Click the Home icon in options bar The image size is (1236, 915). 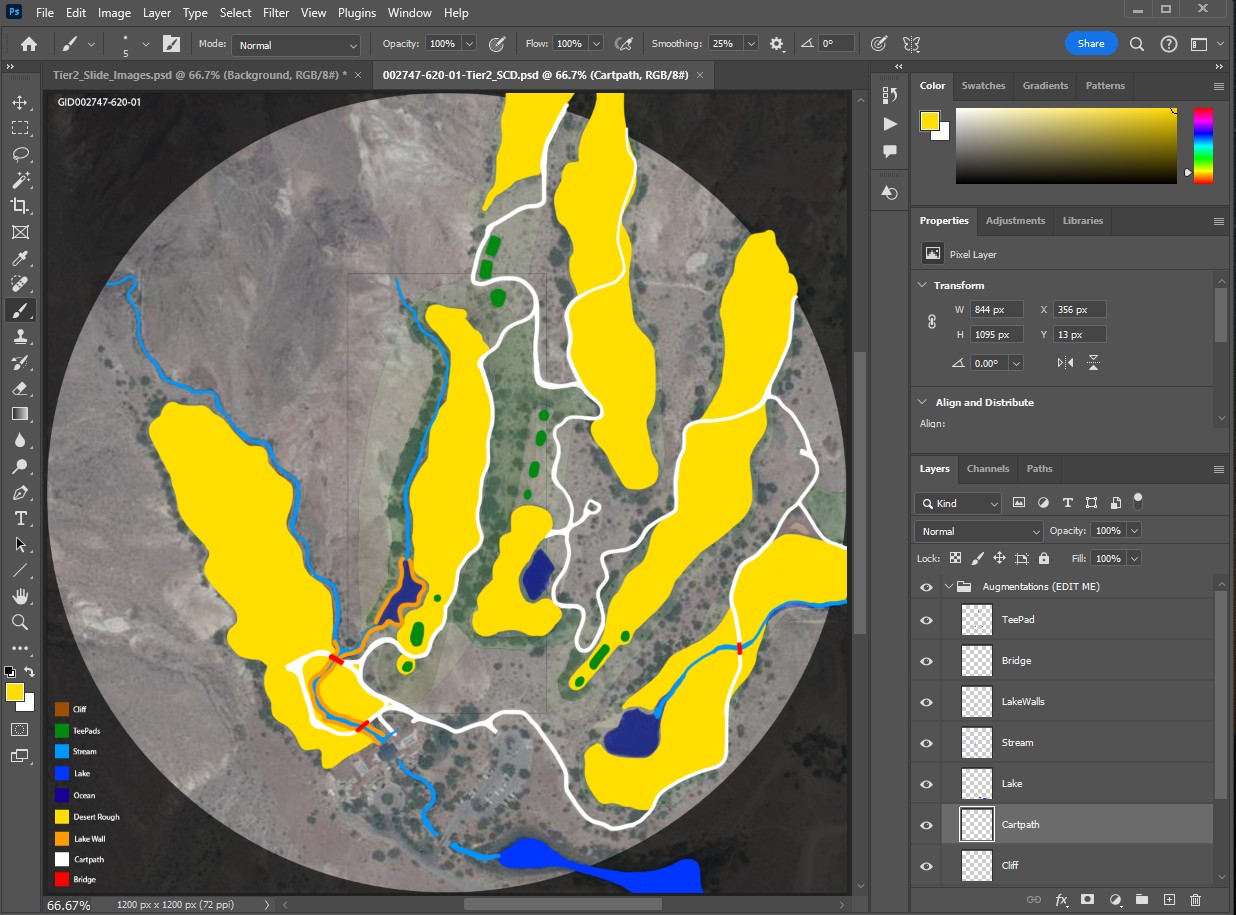[x=29, y=44]
